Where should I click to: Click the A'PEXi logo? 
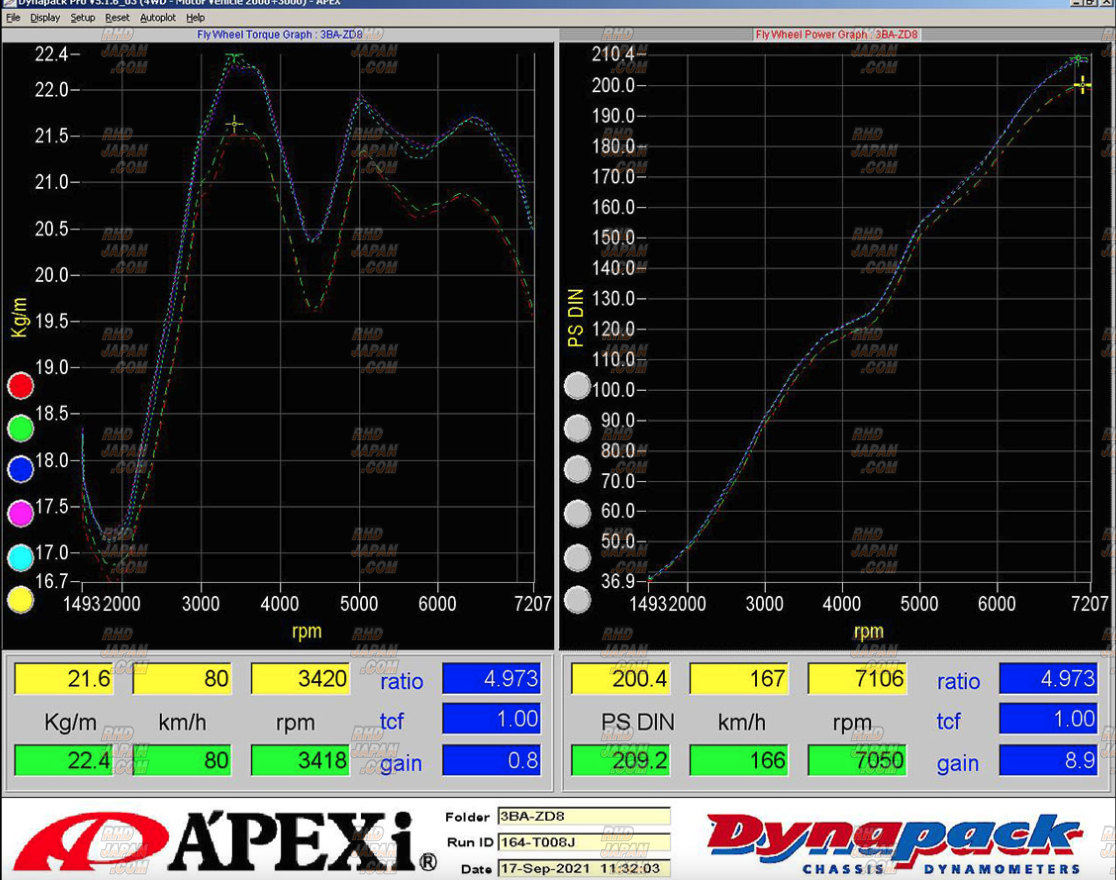(x=224, y=841)
